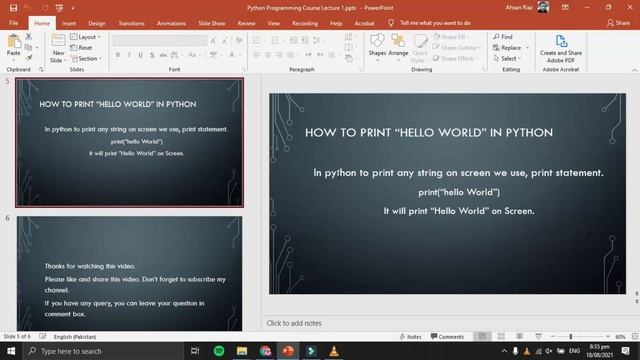Click the Find button
Viewport: 640px width, 360px height.
pos(503,37)
